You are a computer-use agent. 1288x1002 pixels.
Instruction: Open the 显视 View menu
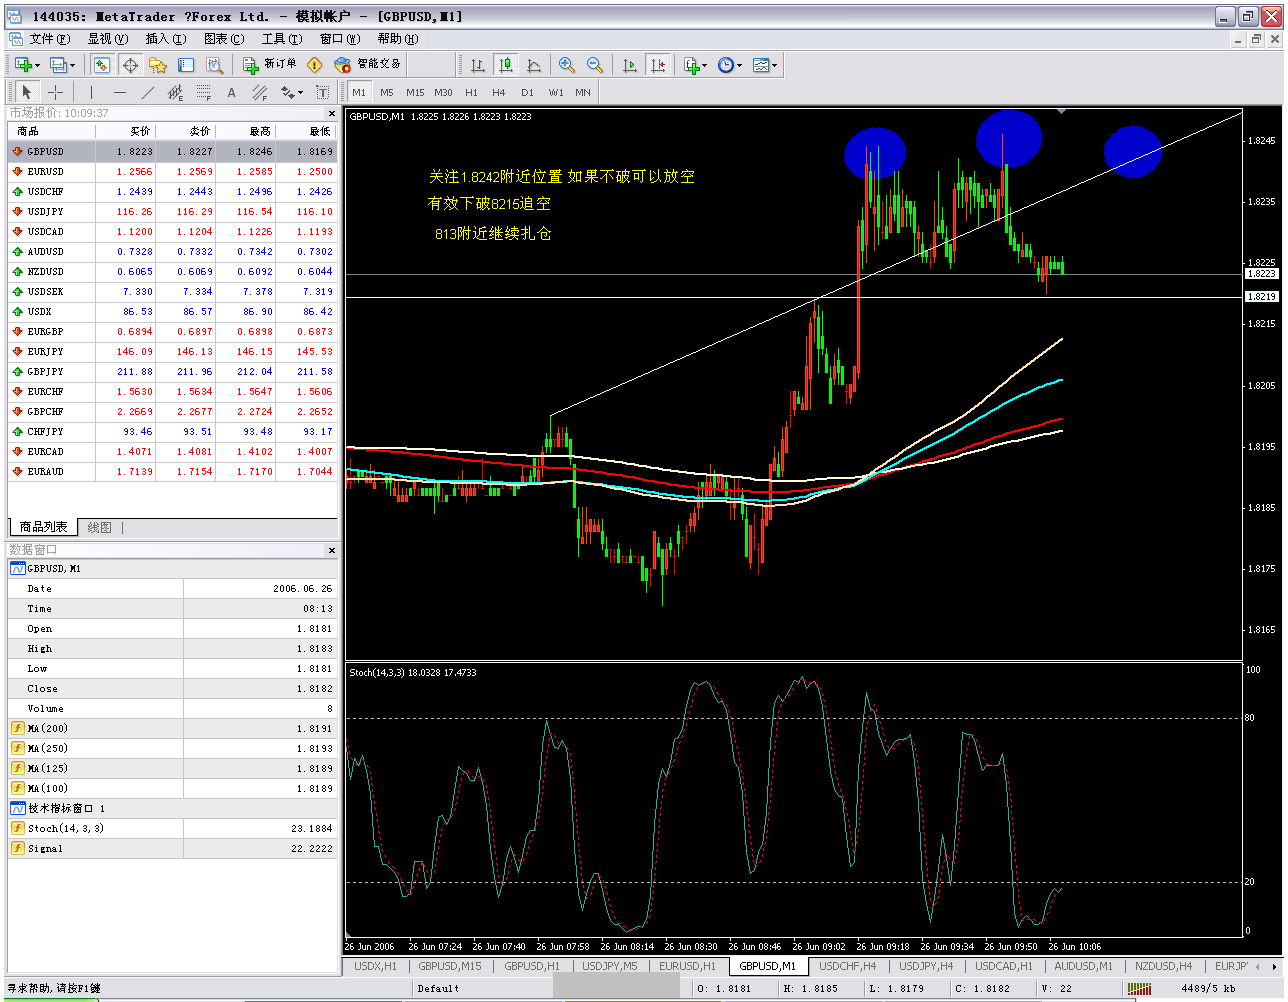click(108, 39)
